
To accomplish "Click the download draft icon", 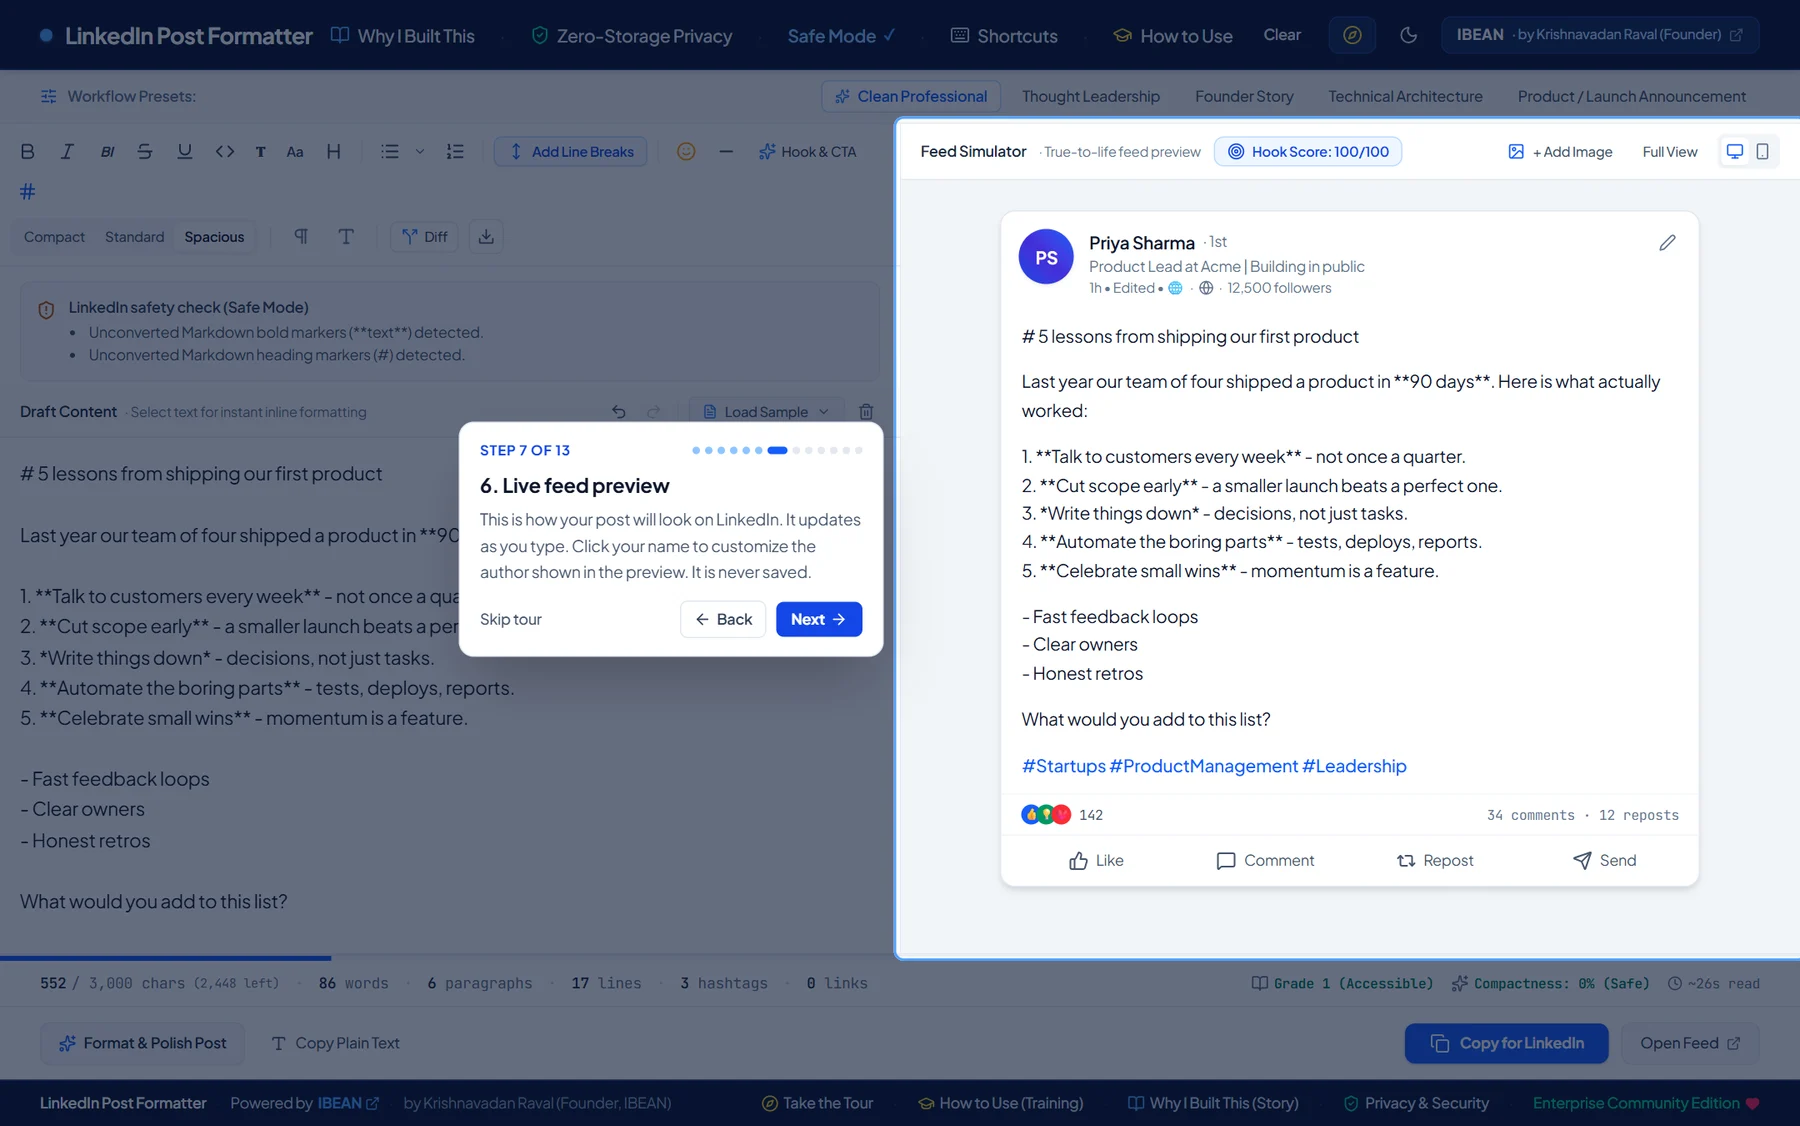I will 486,237.
